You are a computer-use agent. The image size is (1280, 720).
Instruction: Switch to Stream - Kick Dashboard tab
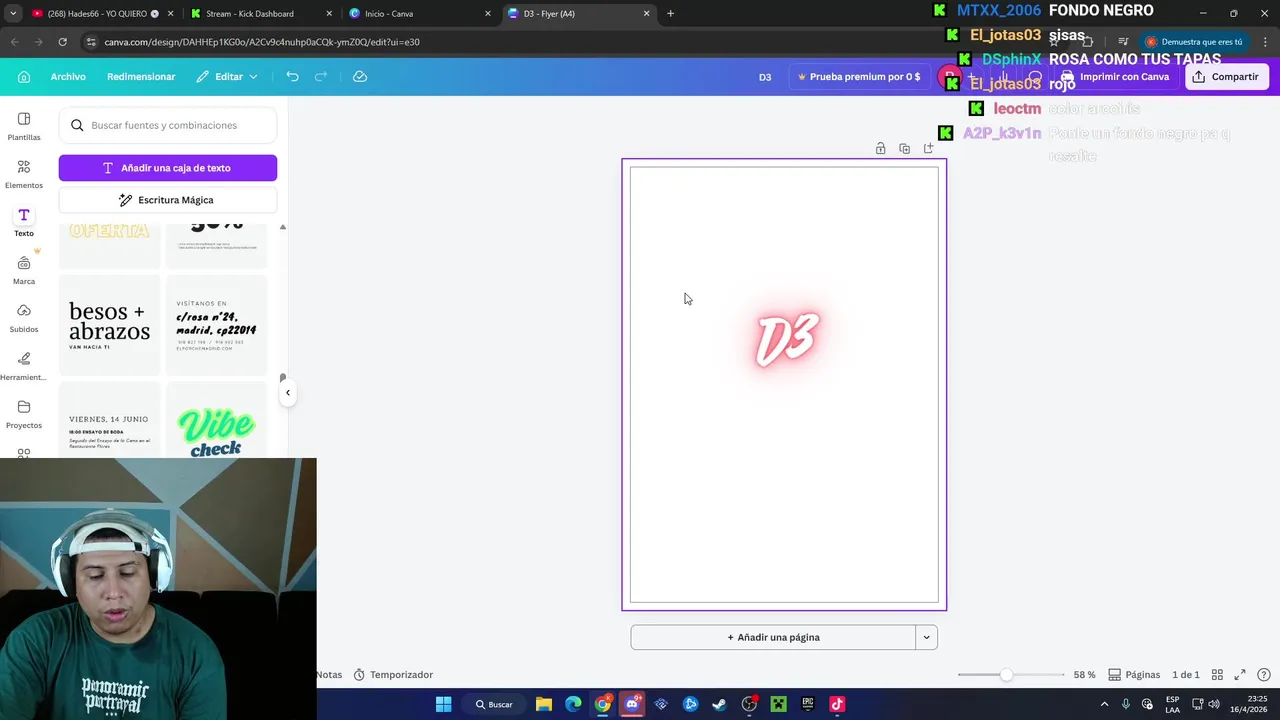[x=258, y=14]
